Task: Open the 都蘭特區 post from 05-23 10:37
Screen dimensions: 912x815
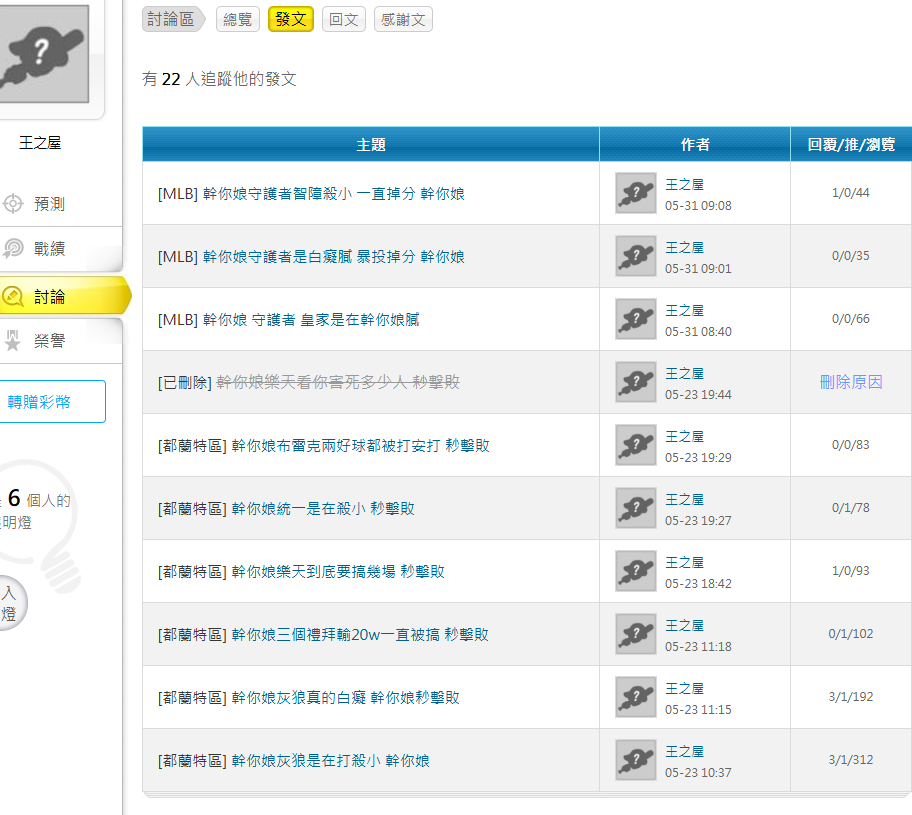Action: tap(330, 760)
